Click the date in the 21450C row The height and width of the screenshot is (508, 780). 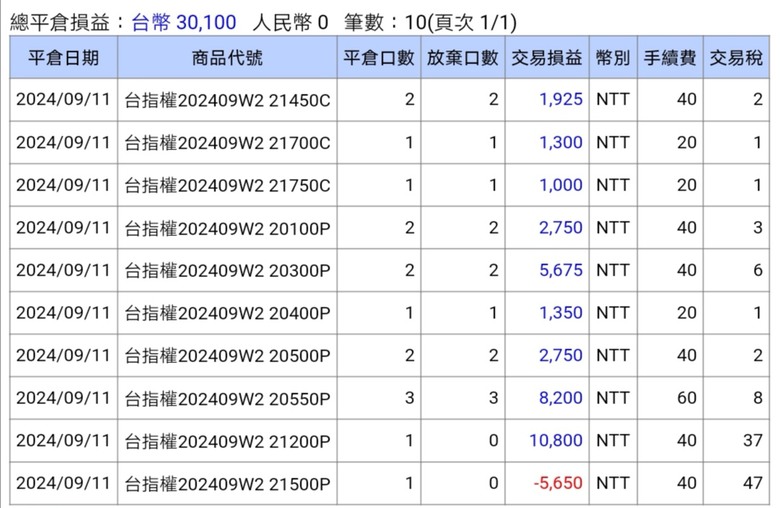click(63, 100)
